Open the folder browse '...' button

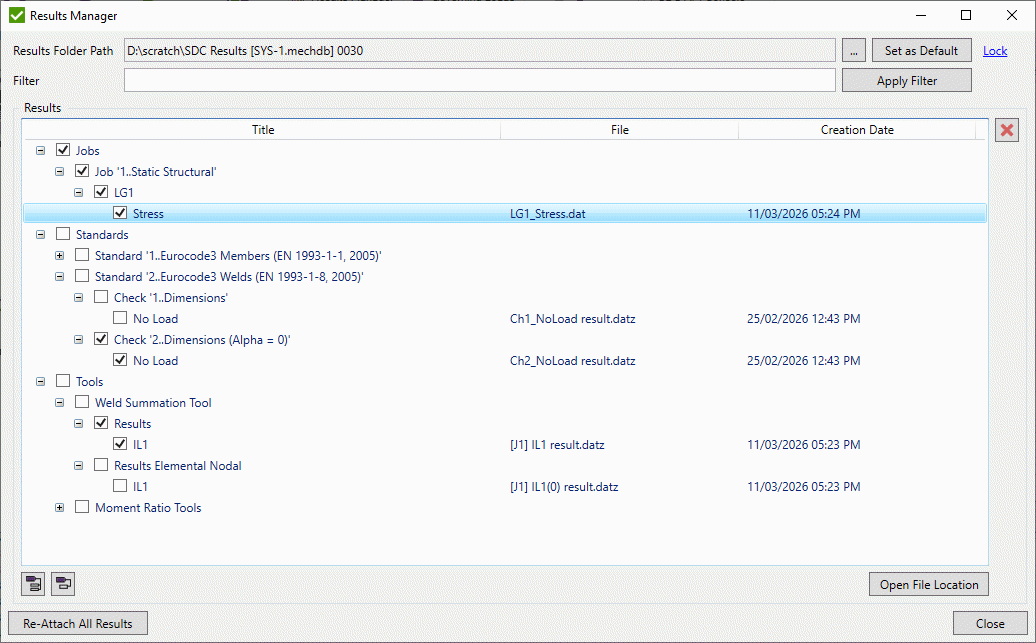click(x=853, y=50)
